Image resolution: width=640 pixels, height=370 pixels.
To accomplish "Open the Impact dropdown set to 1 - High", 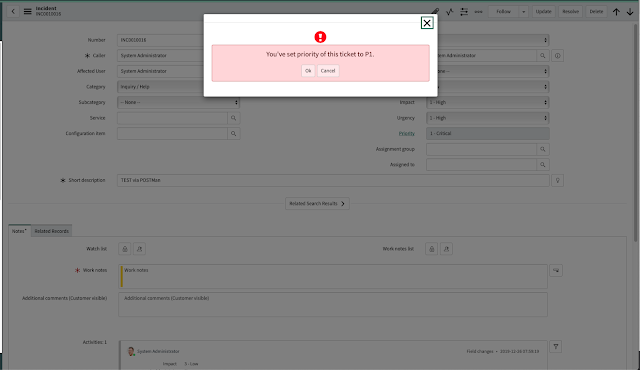I will (487, 102).
